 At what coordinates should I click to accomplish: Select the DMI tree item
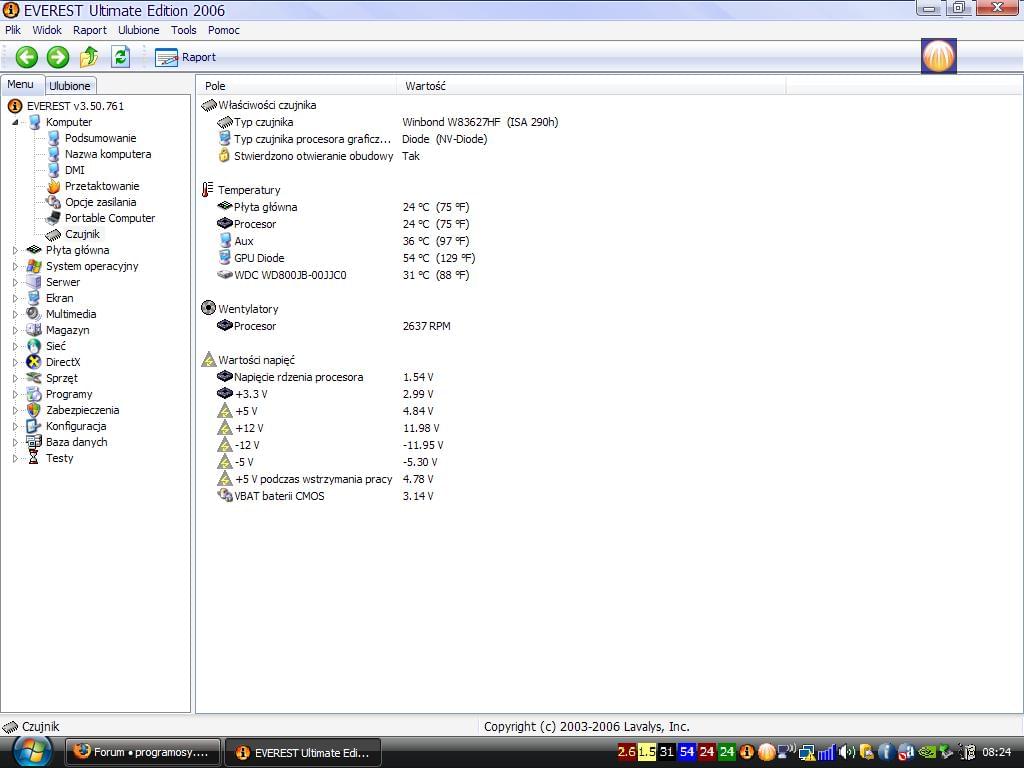[74, 170]
